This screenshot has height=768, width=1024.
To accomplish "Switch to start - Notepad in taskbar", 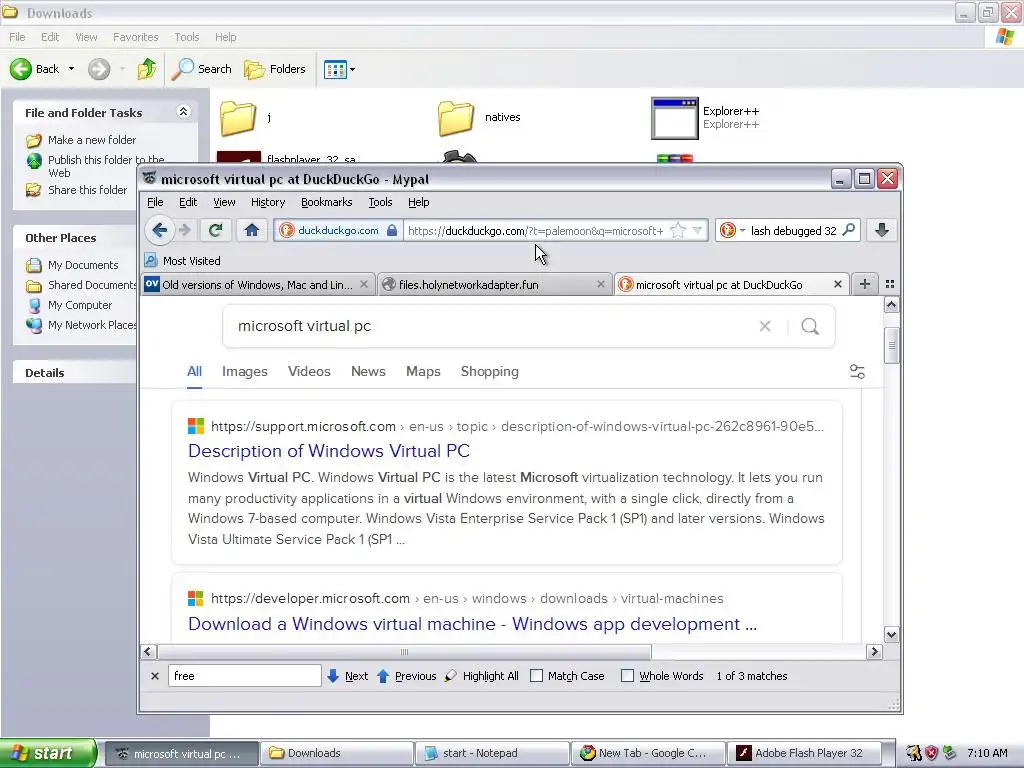I will tap(492, 753).
